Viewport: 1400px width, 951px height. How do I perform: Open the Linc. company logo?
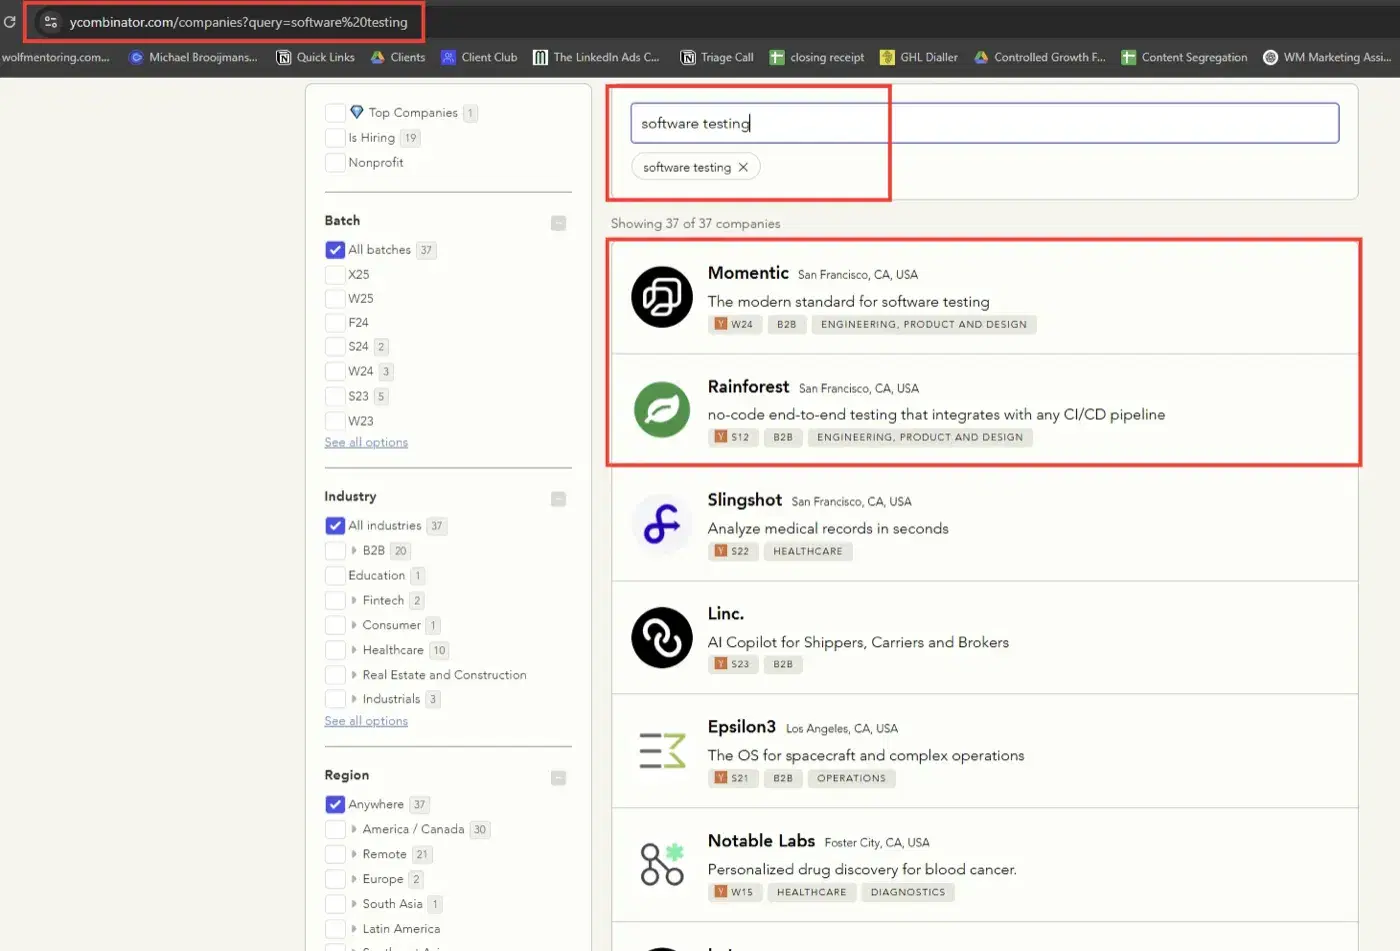pos(662,638)
